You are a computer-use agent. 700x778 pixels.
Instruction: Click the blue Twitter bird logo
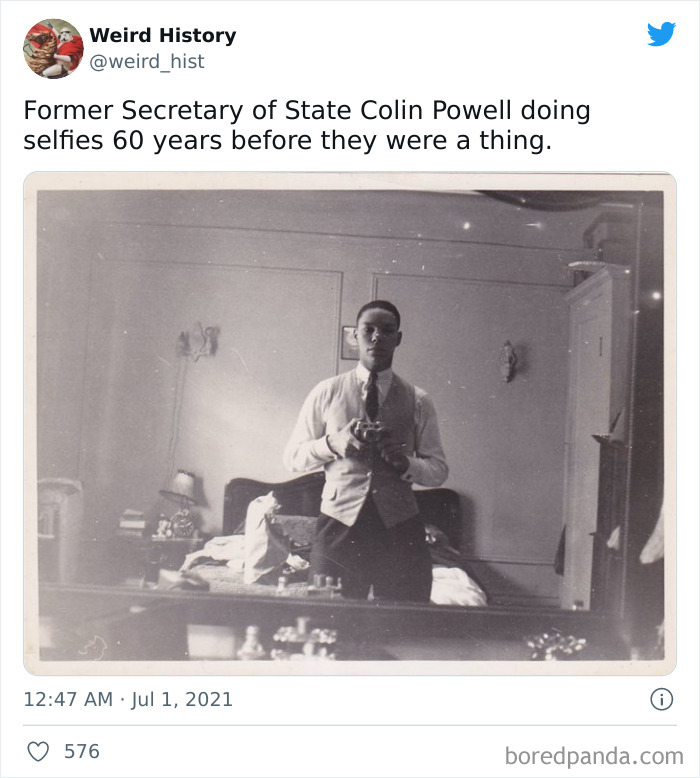point(661,35)
